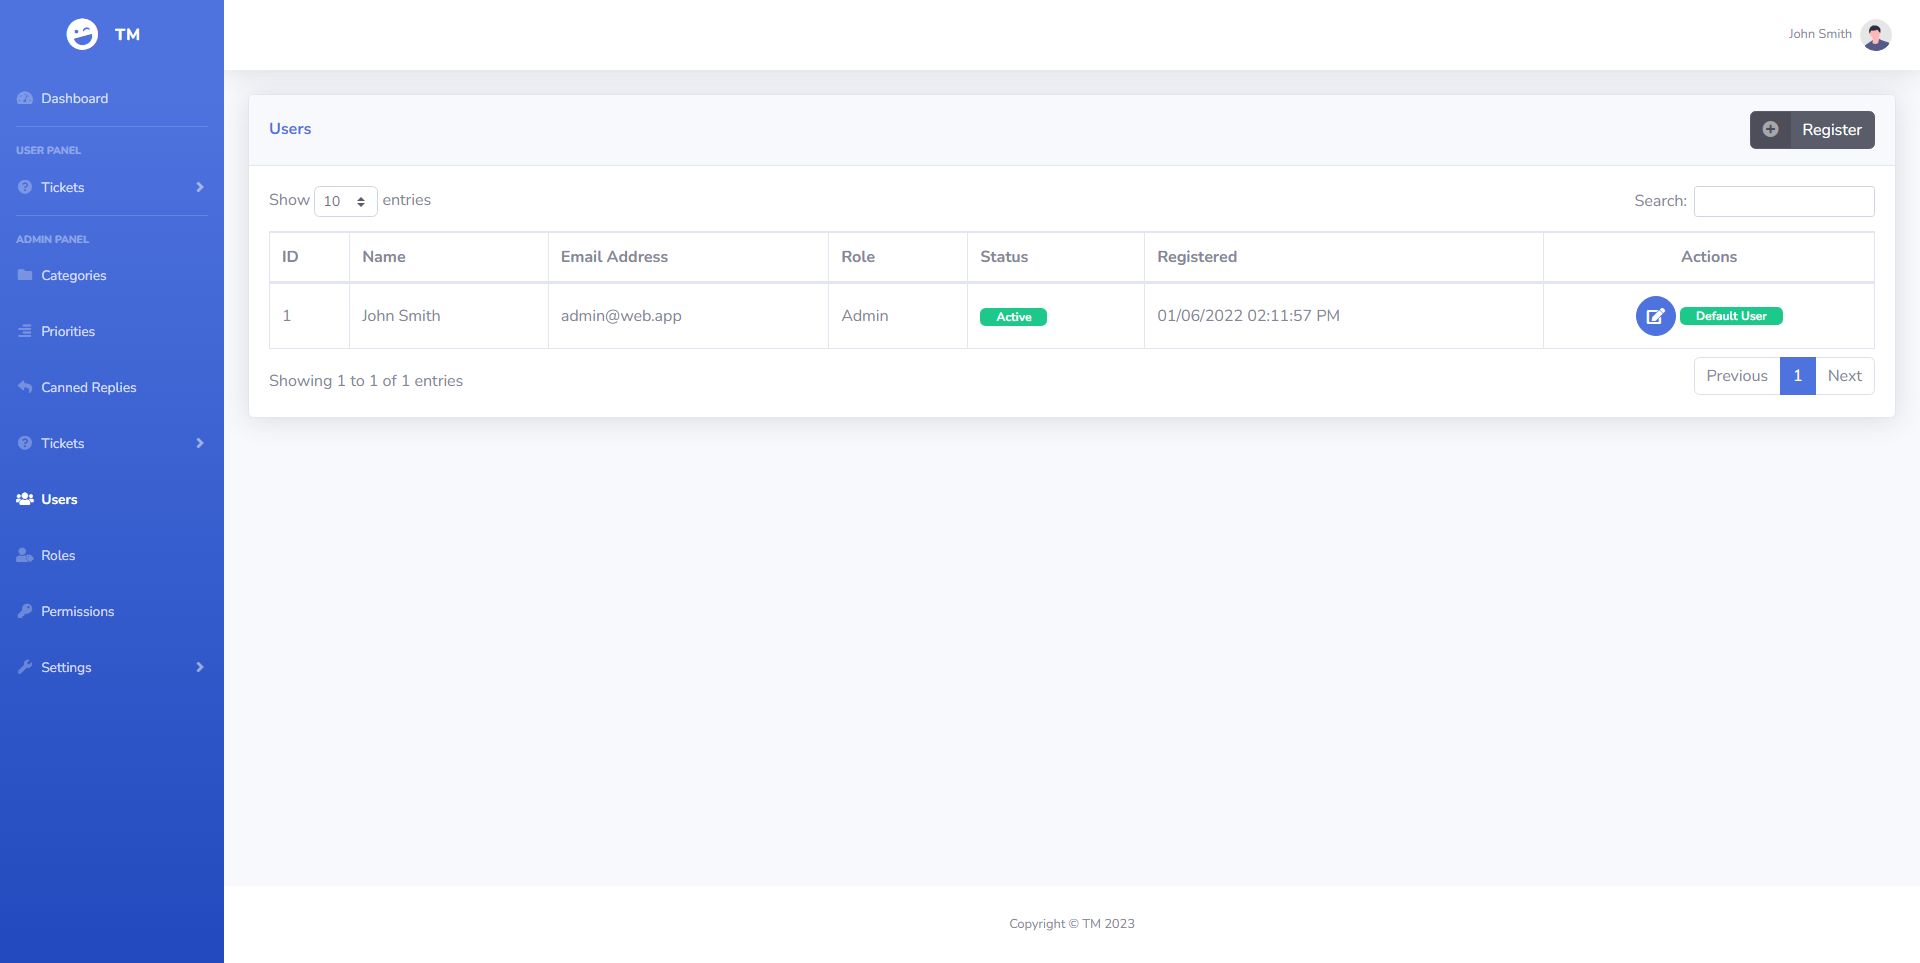Click the Previous pagination button
The image size is (1920, 963).
[x=1737, y=376]
